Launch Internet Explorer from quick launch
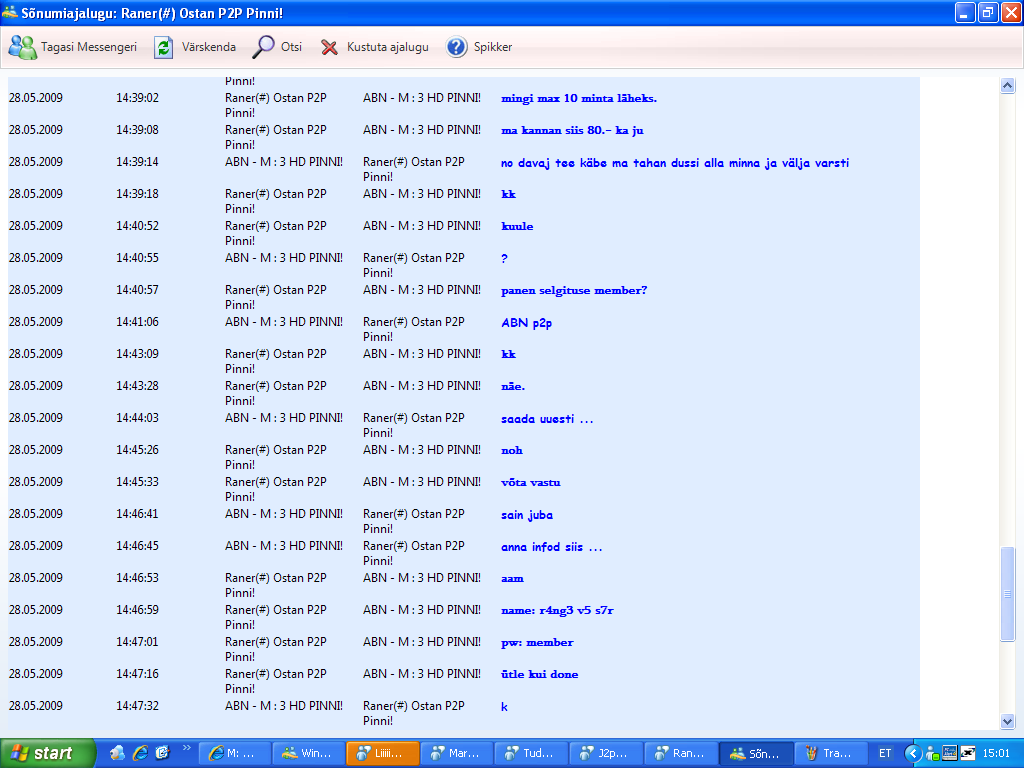Viewport: 1024px width, 768px height. [140, 753]
